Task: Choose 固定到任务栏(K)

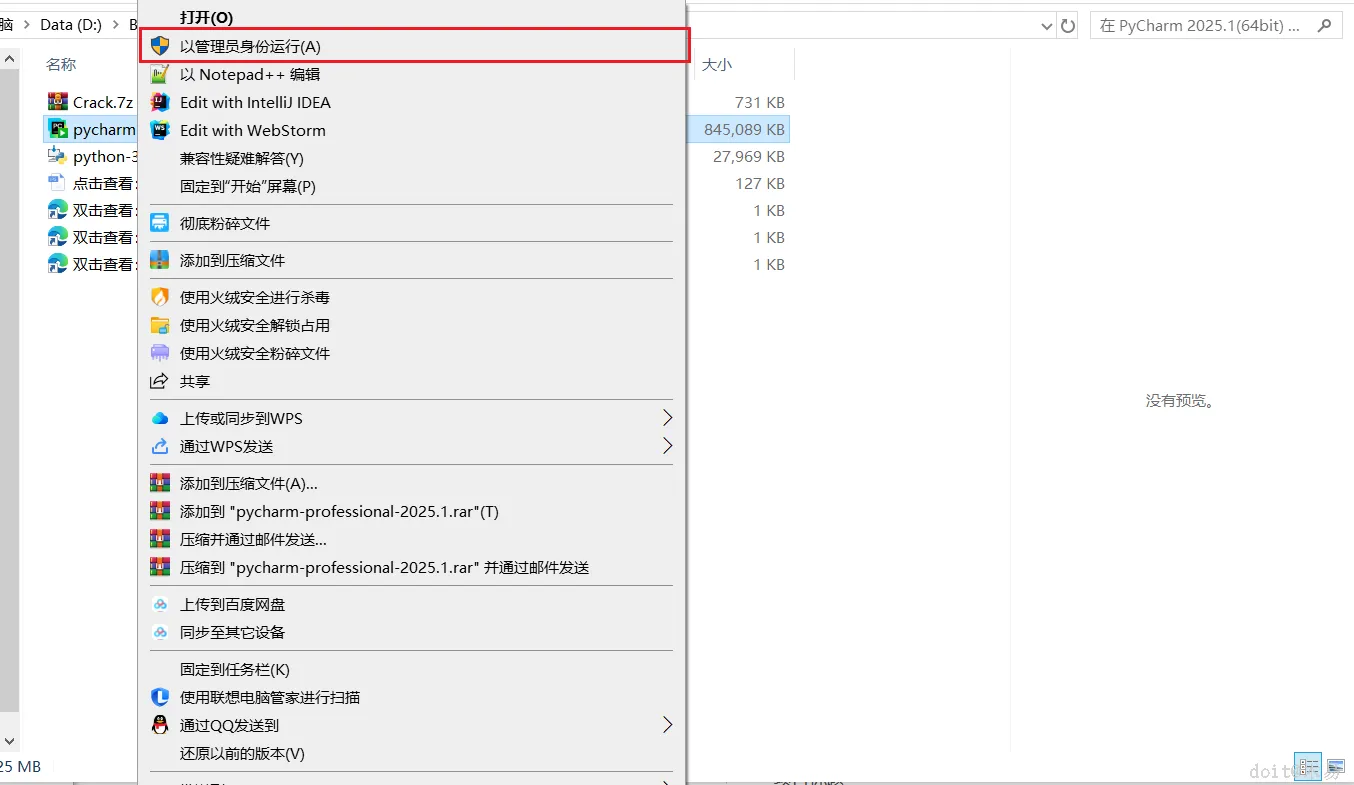Action: point(412,669)
